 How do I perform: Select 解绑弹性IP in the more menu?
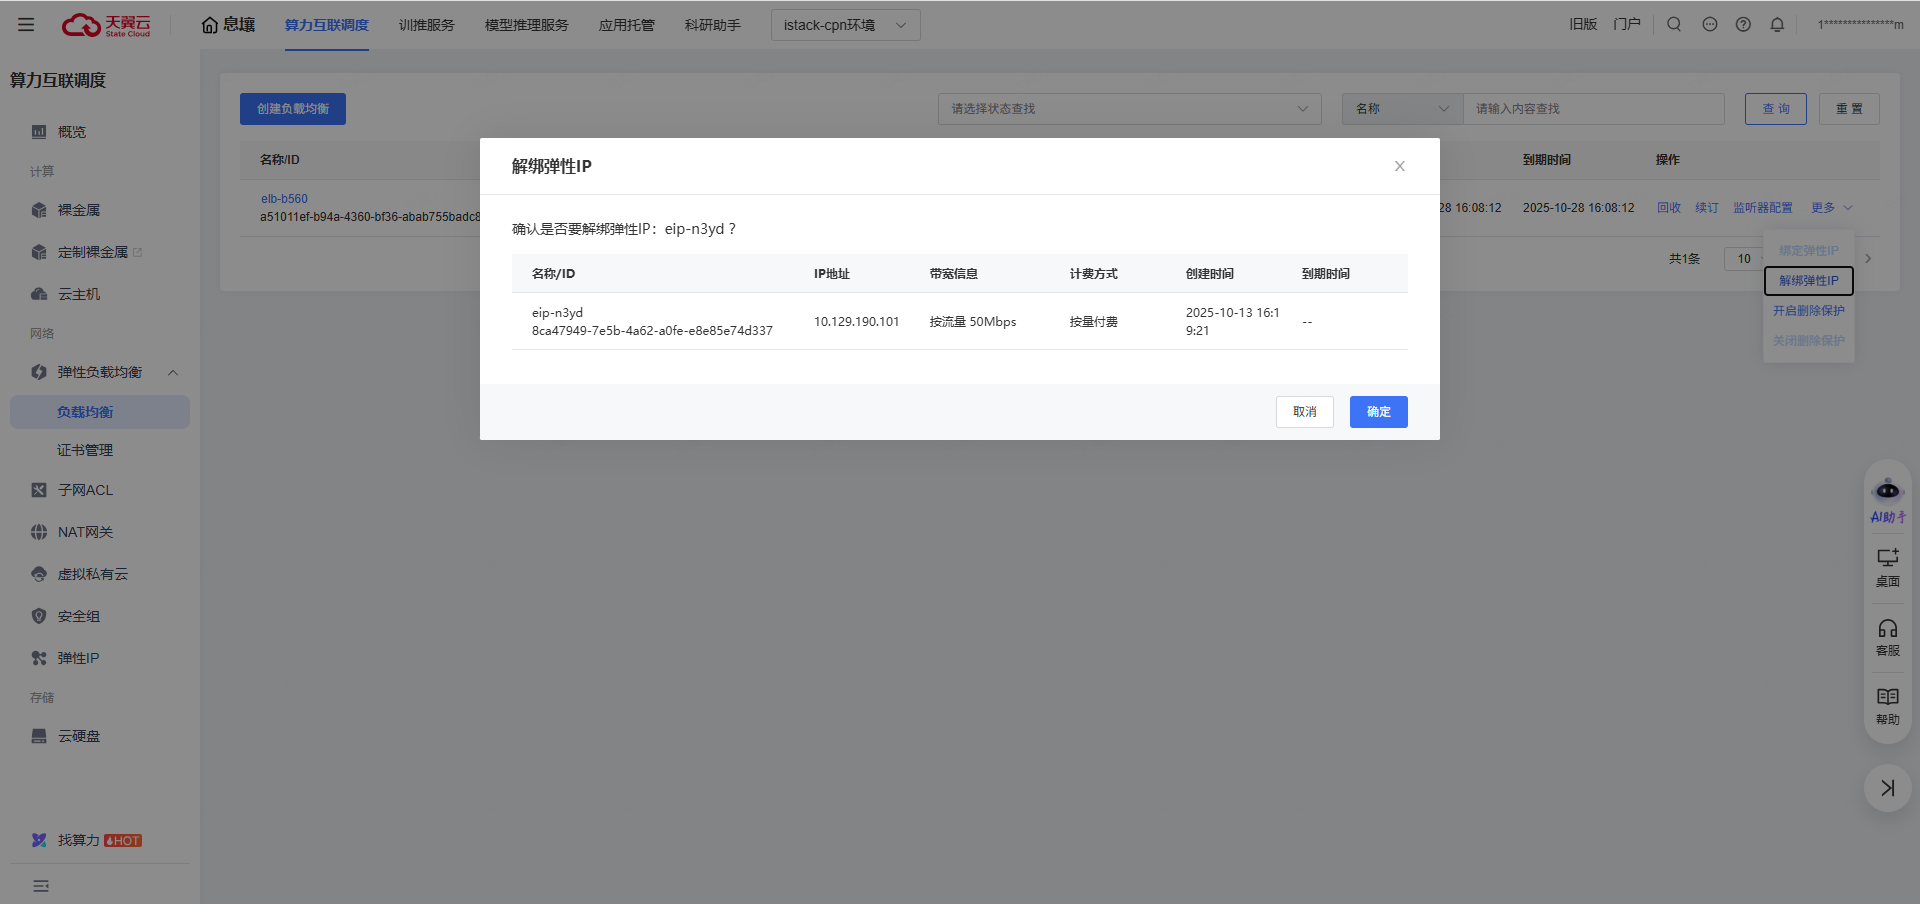point(1808,281)
